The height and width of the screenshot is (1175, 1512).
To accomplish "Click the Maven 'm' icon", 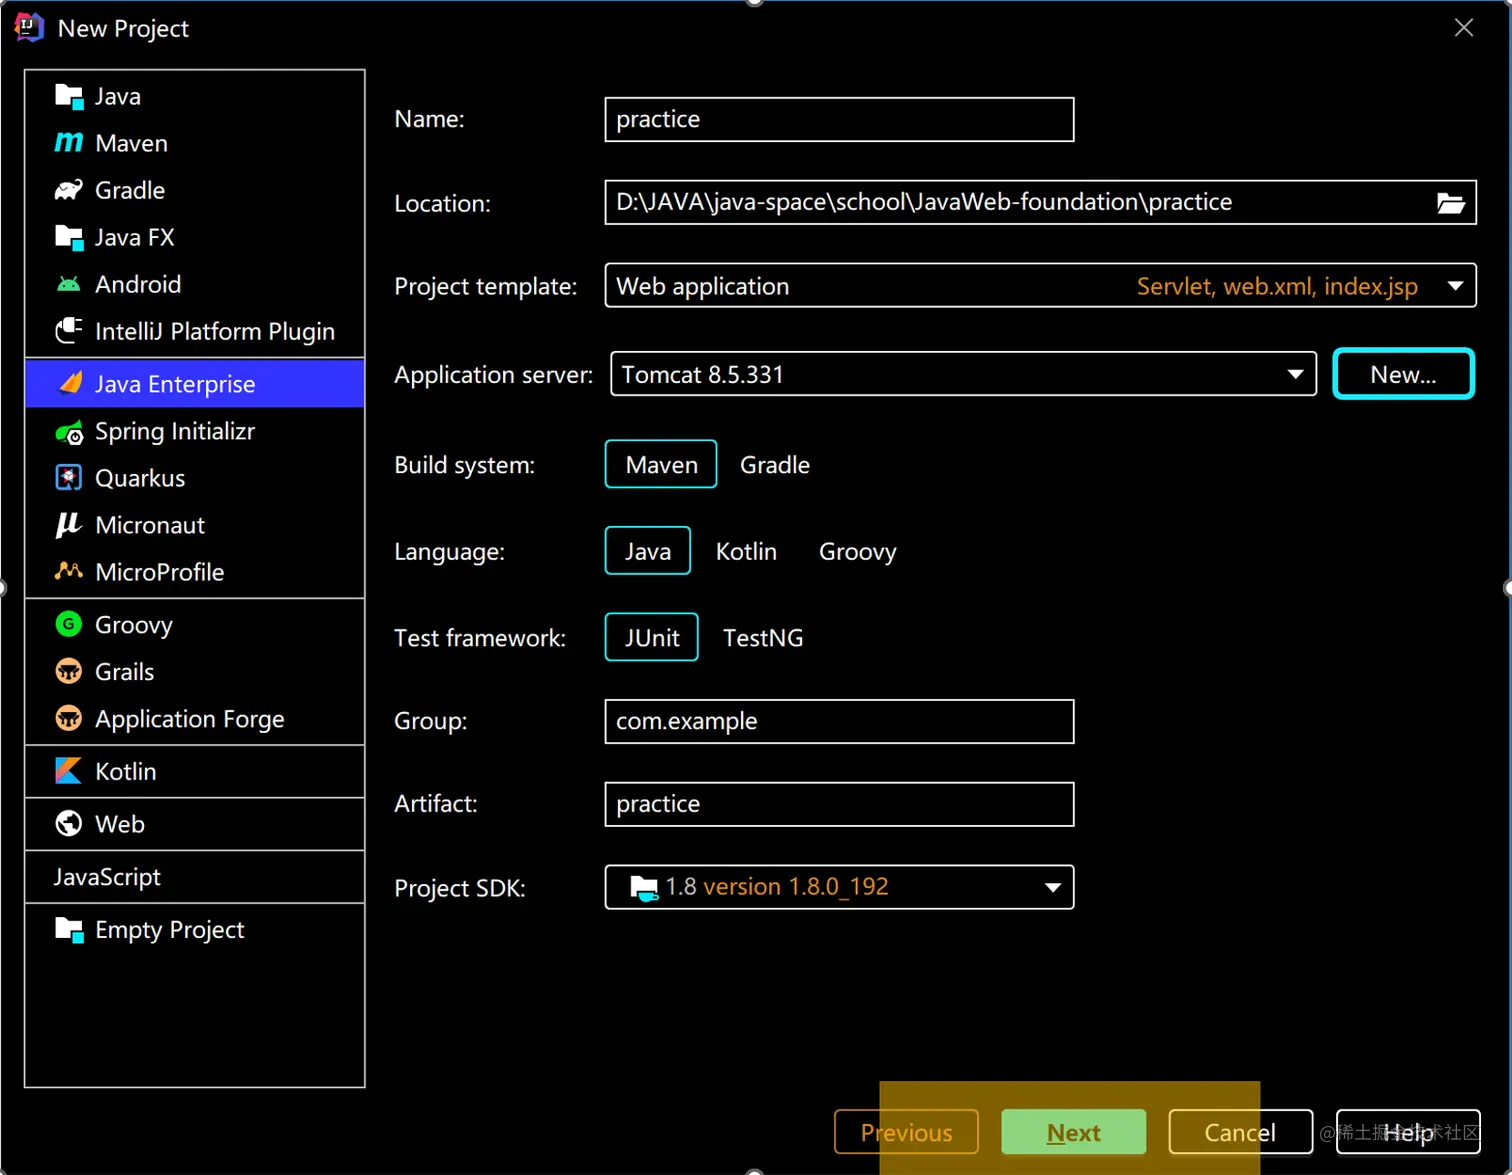I will pos(68,143).
